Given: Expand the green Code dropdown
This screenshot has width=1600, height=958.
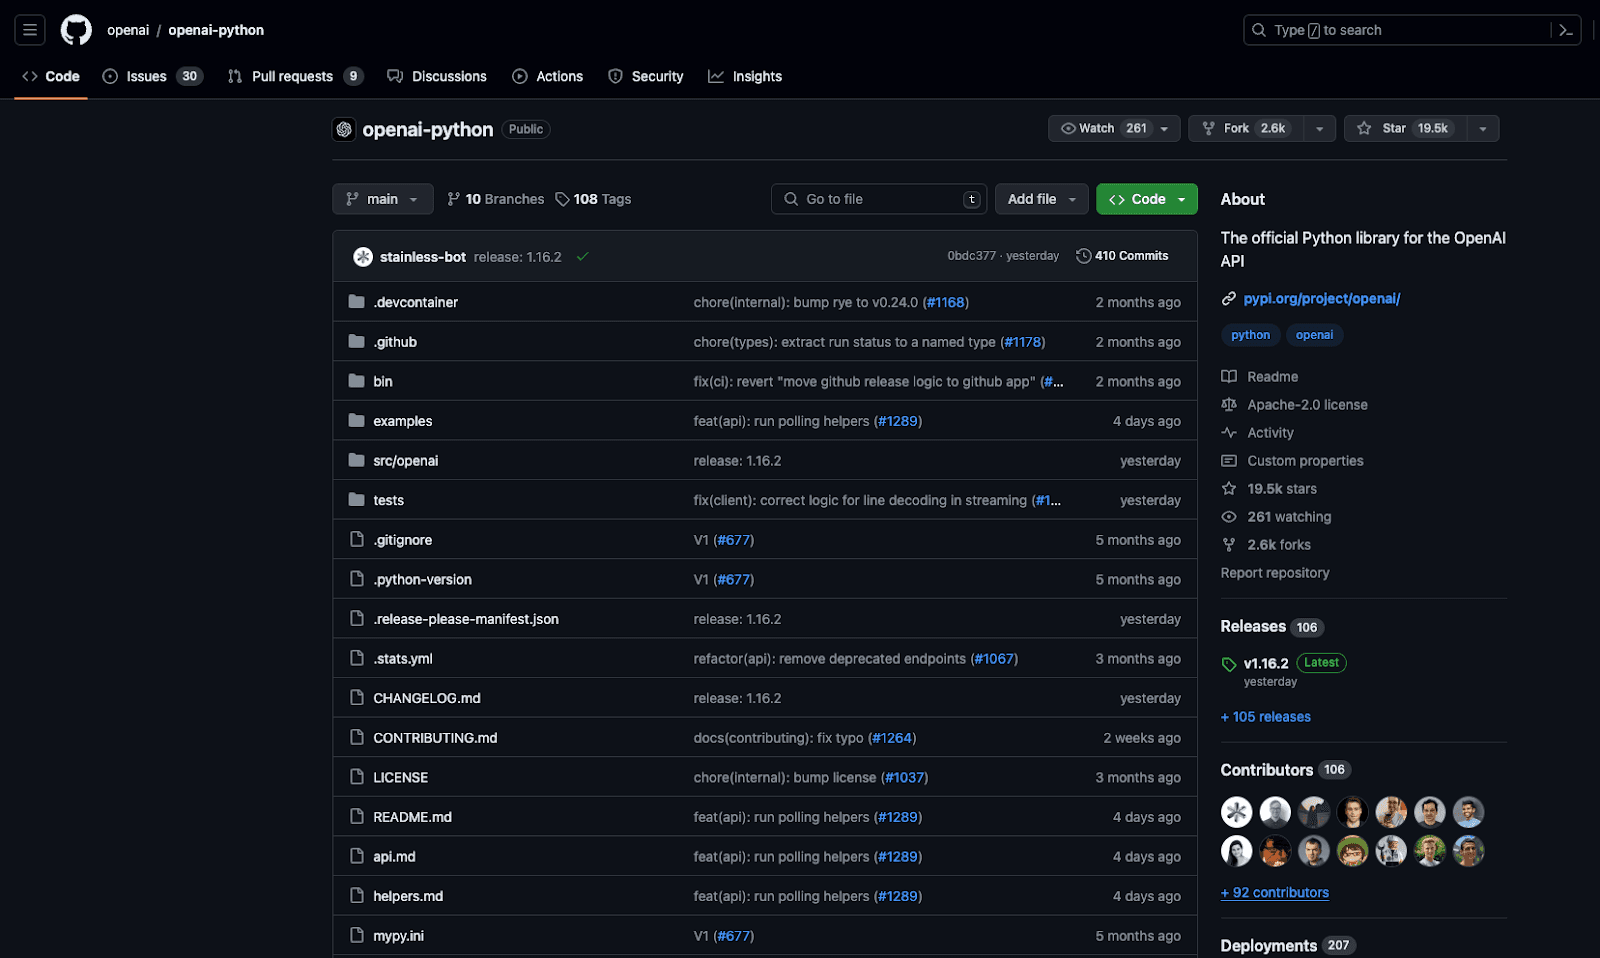Looking at the screenshot, I should pos(1146,199).
